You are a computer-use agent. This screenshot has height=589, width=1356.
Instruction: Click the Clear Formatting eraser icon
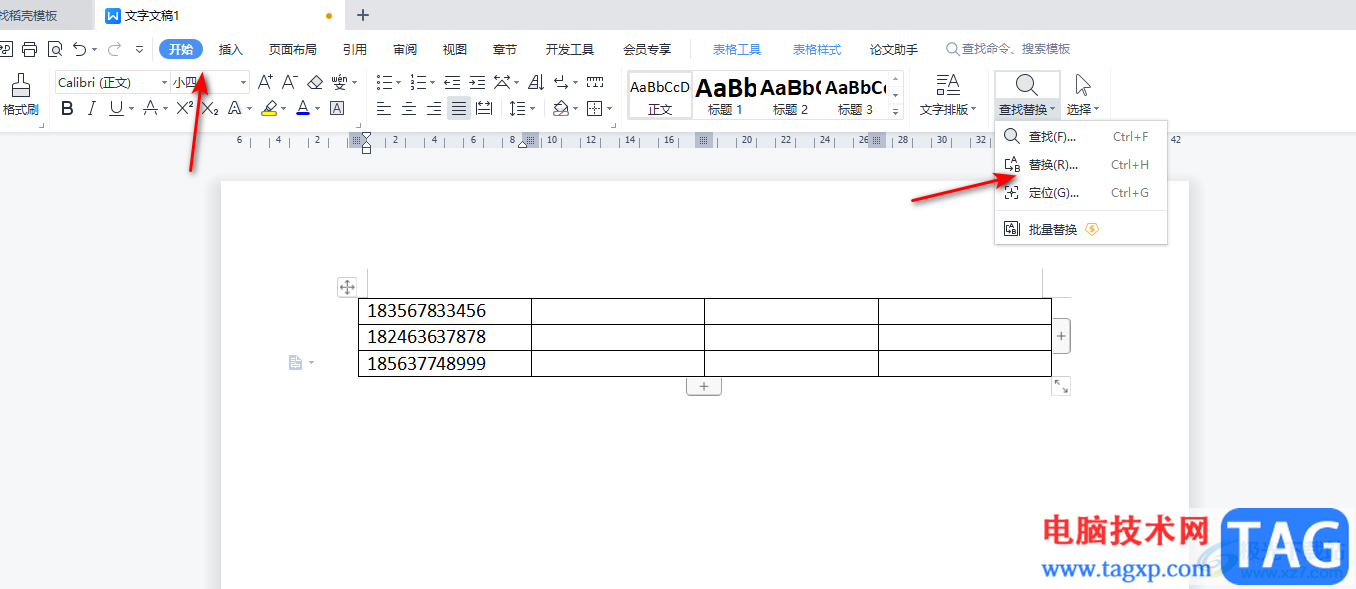pyautogui.click(x=315, y=82)
